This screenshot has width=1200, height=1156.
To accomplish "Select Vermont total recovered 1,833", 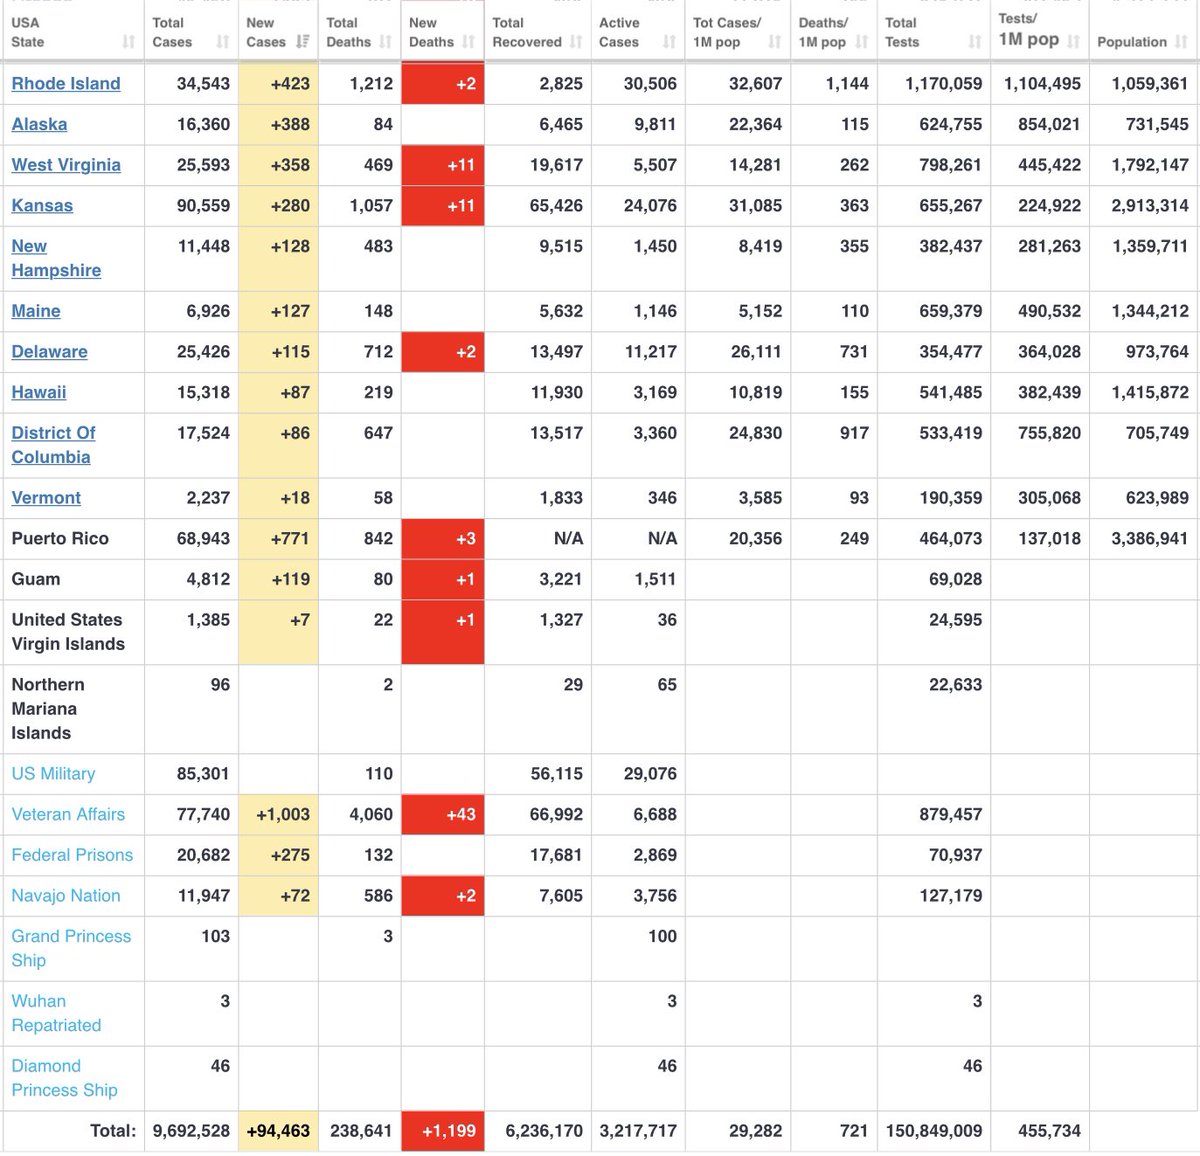I will [560, 498].
